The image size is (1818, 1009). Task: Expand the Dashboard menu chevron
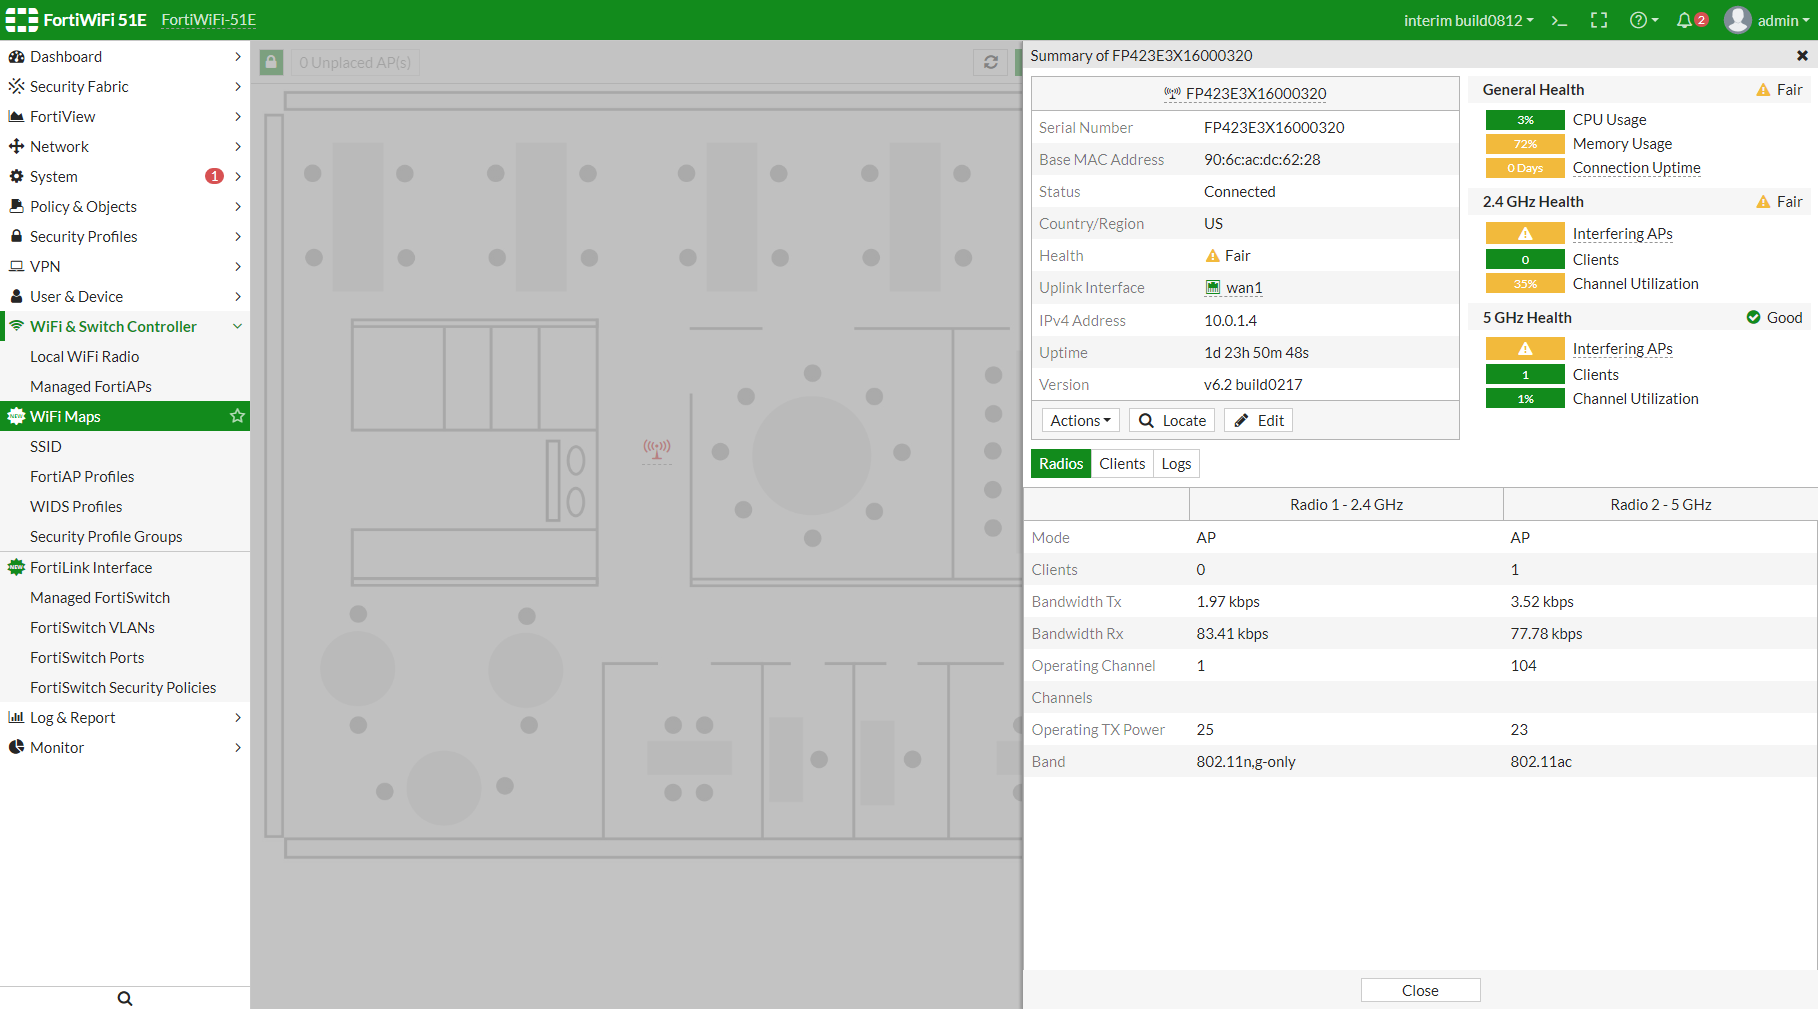click(238, 57)
